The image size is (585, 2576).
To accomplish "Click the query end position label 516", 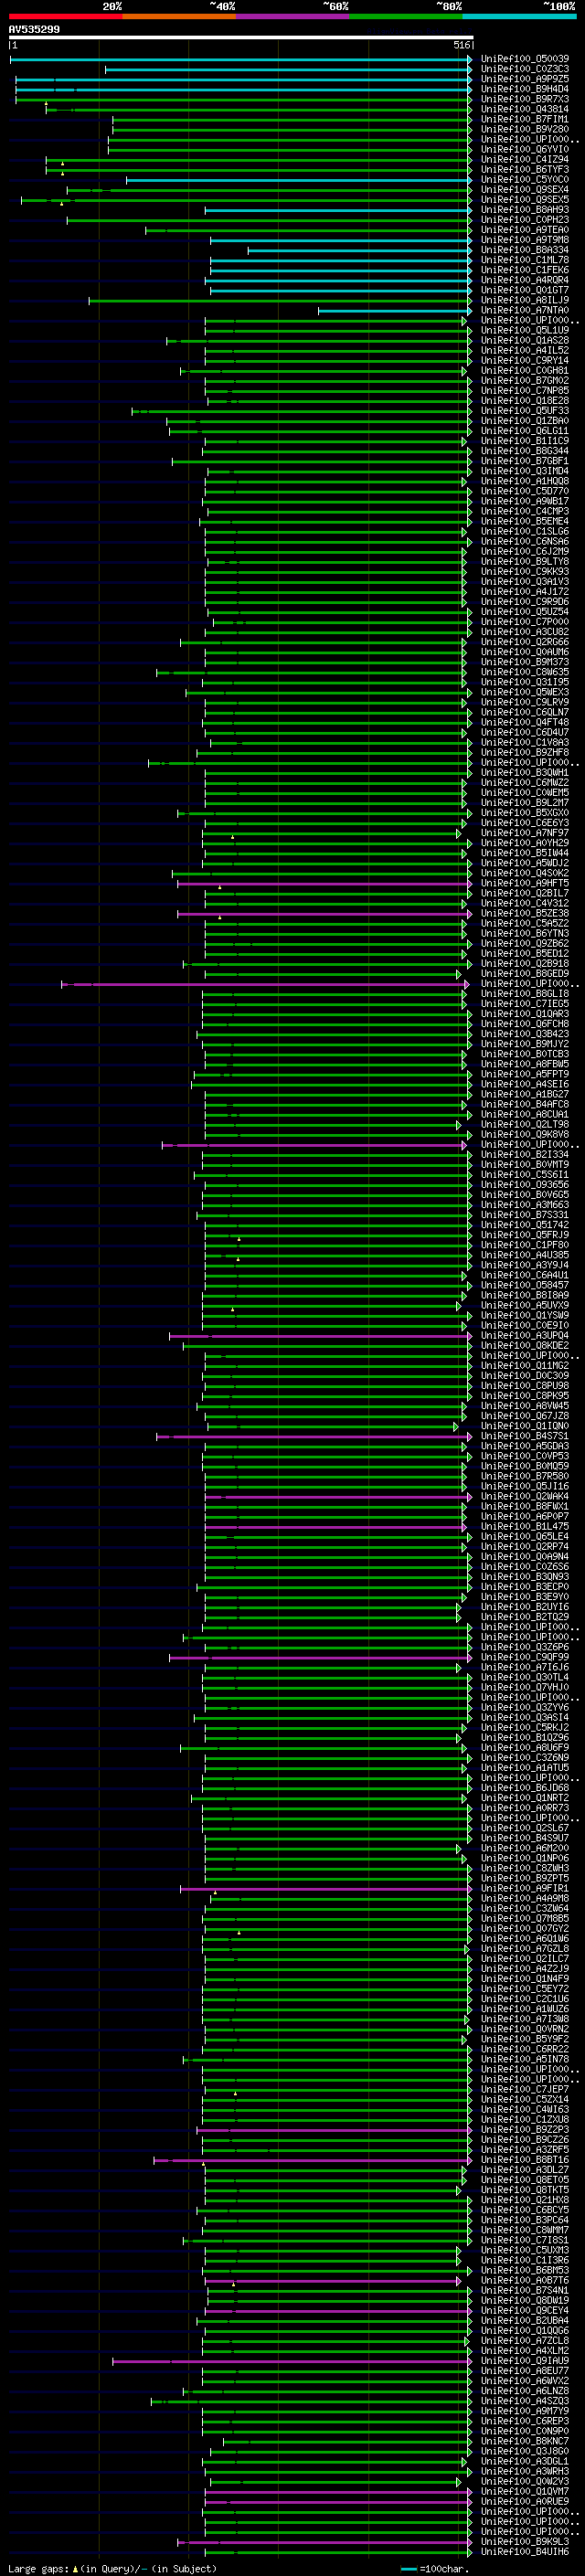I will (461, 45).
